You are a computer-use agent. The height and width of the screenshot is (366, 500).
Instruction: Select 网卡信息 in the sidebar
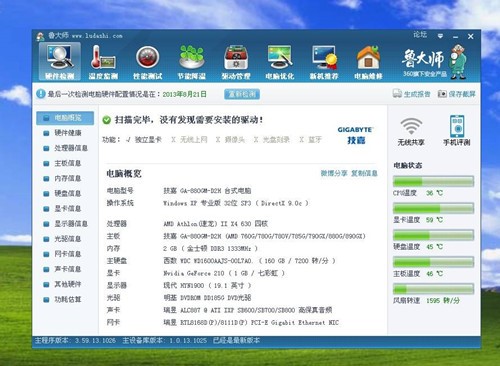[65, 254]
